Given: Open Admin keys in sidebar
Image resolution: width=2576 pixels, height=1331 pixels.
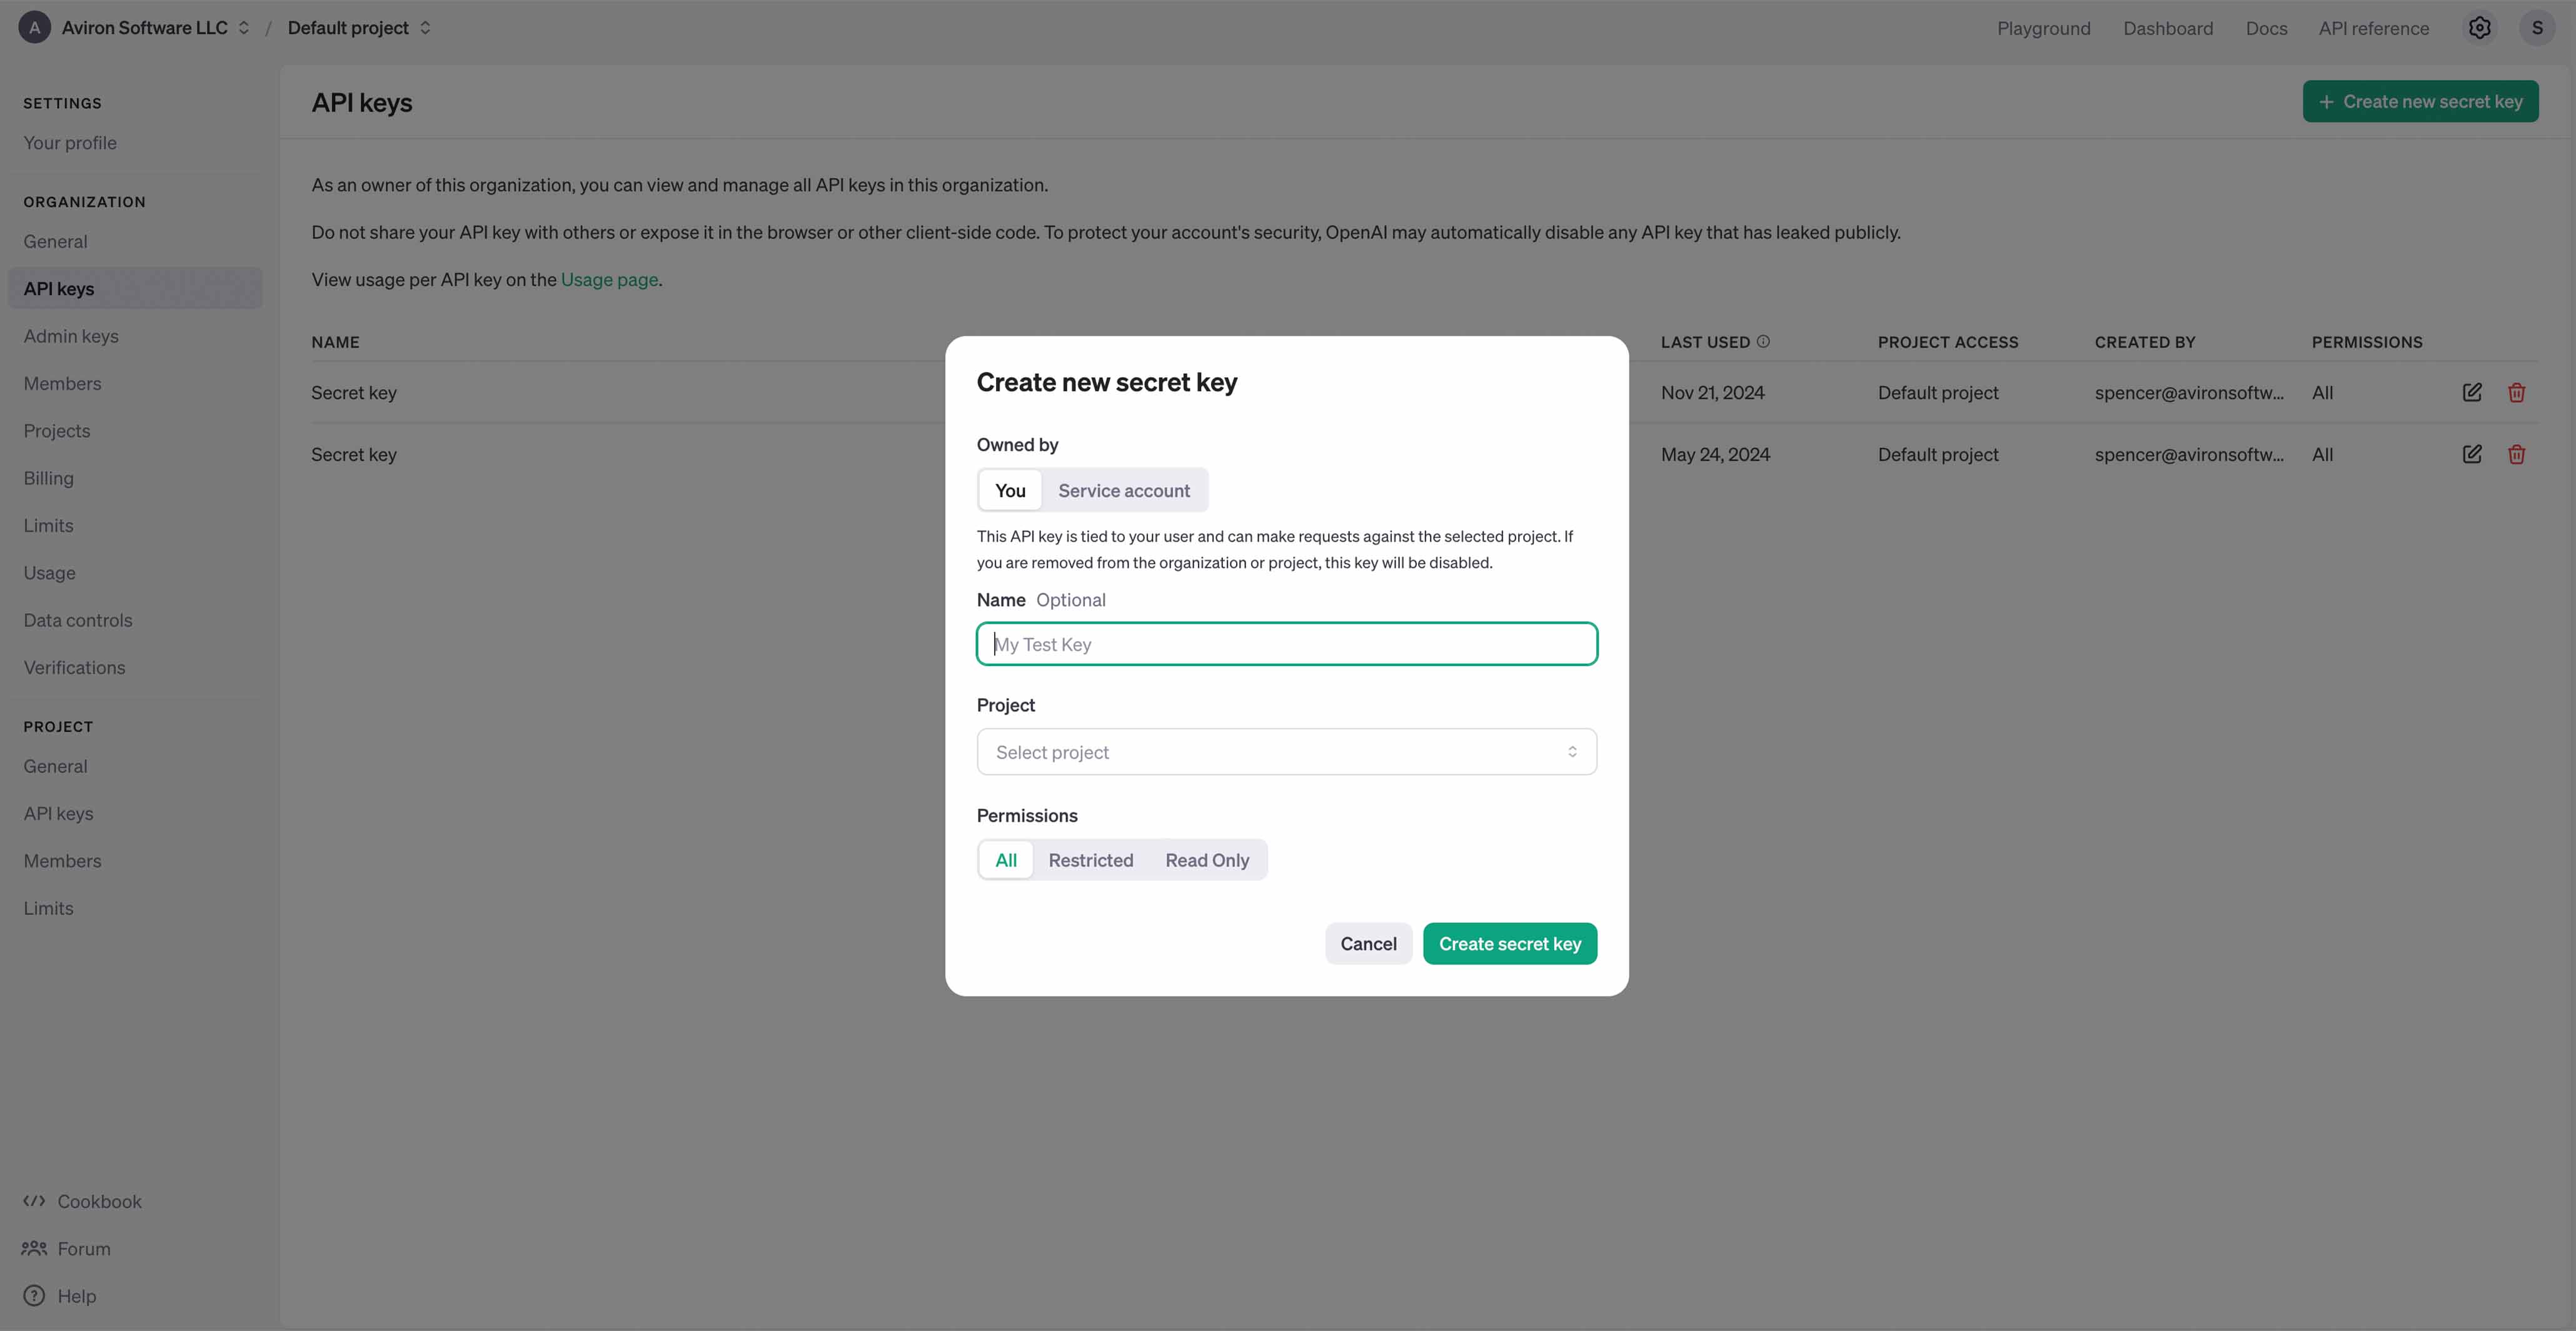Looking at the screenshot, I should (71, 336).
